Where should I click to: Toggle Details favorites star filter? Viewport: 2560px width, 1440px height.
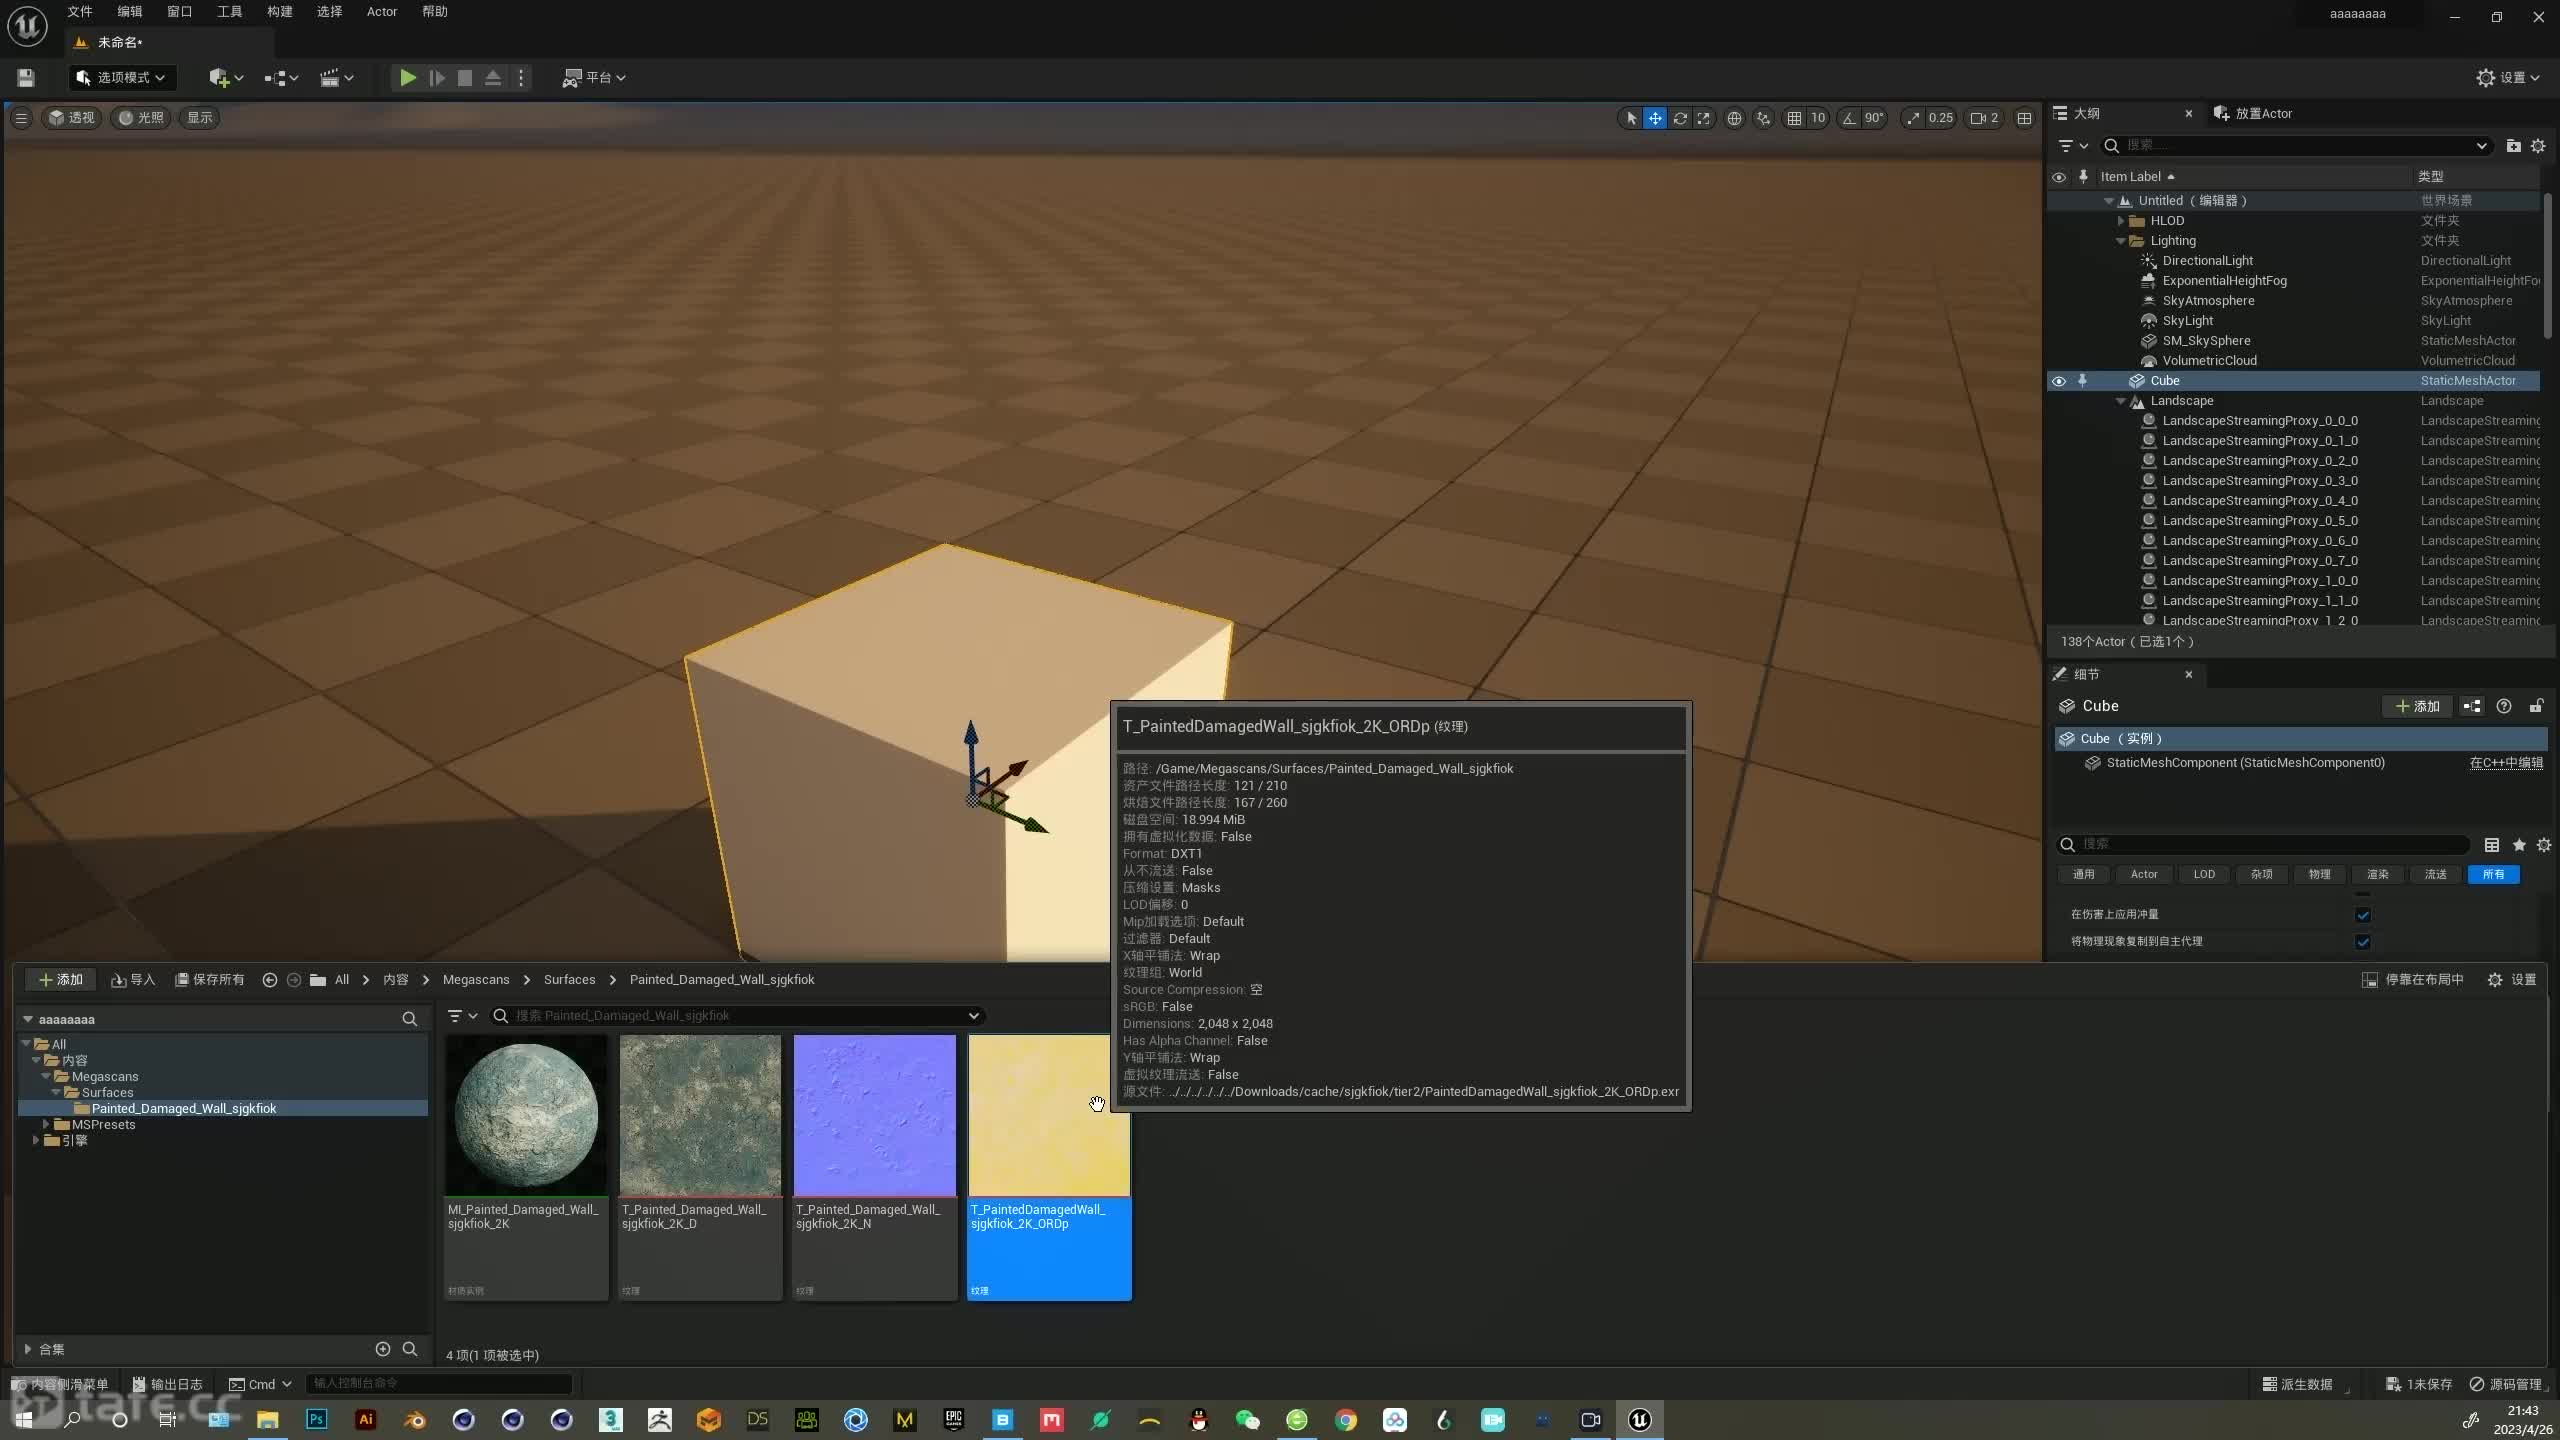pos(2519,845)
